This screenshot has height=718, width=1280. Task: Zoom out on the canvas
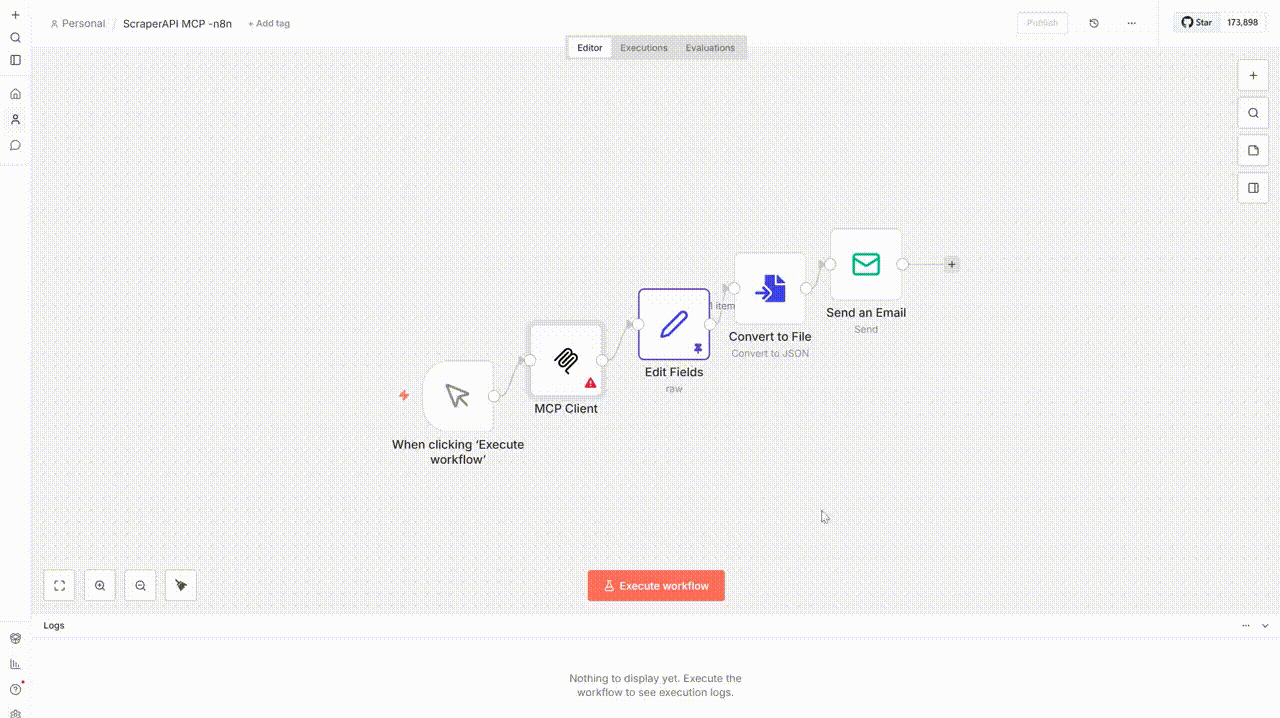[x=141, y=586]
